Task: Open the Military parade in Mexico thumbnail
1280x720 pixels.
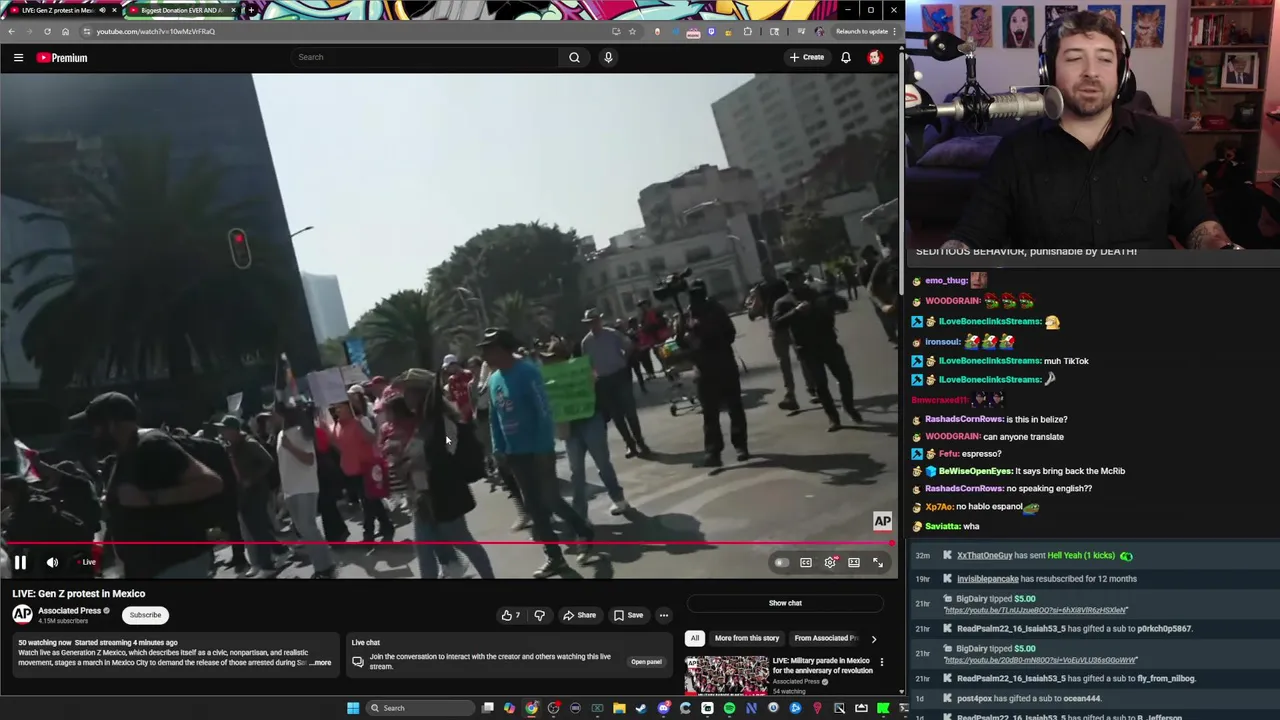Action: point(726,675)
